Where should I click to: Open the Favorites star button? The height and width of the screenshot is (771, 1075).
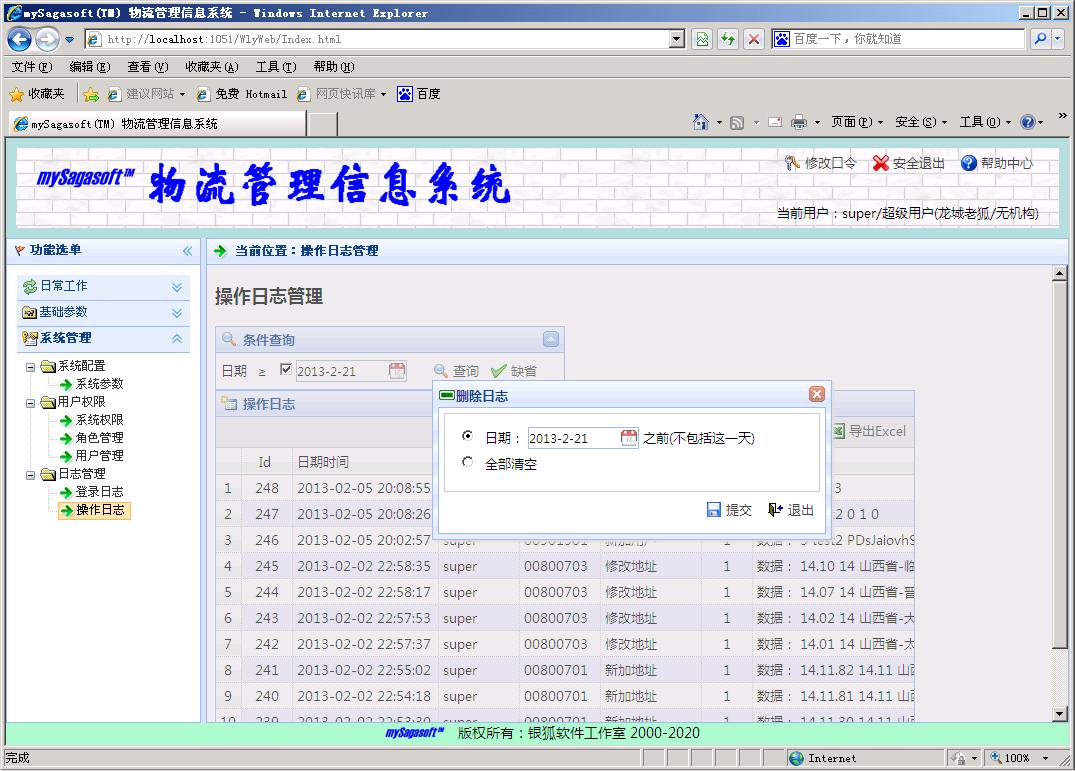tap(38, 94)
